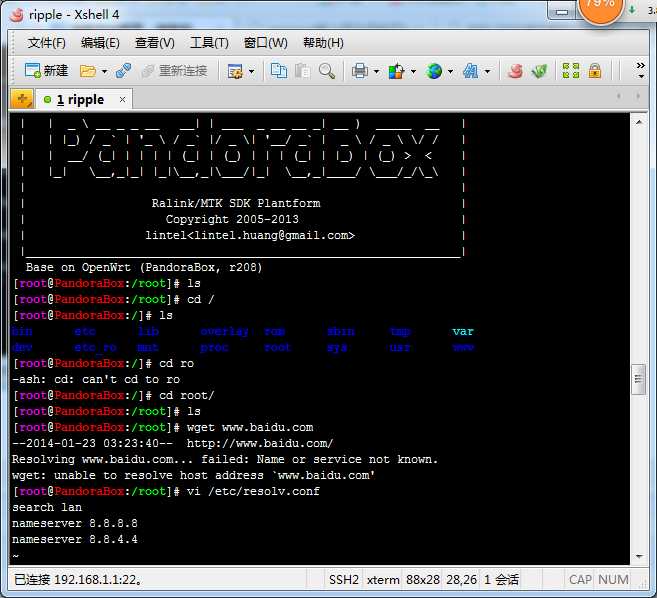
Task: Click the globe encoding icon
Action: (434, 71)
